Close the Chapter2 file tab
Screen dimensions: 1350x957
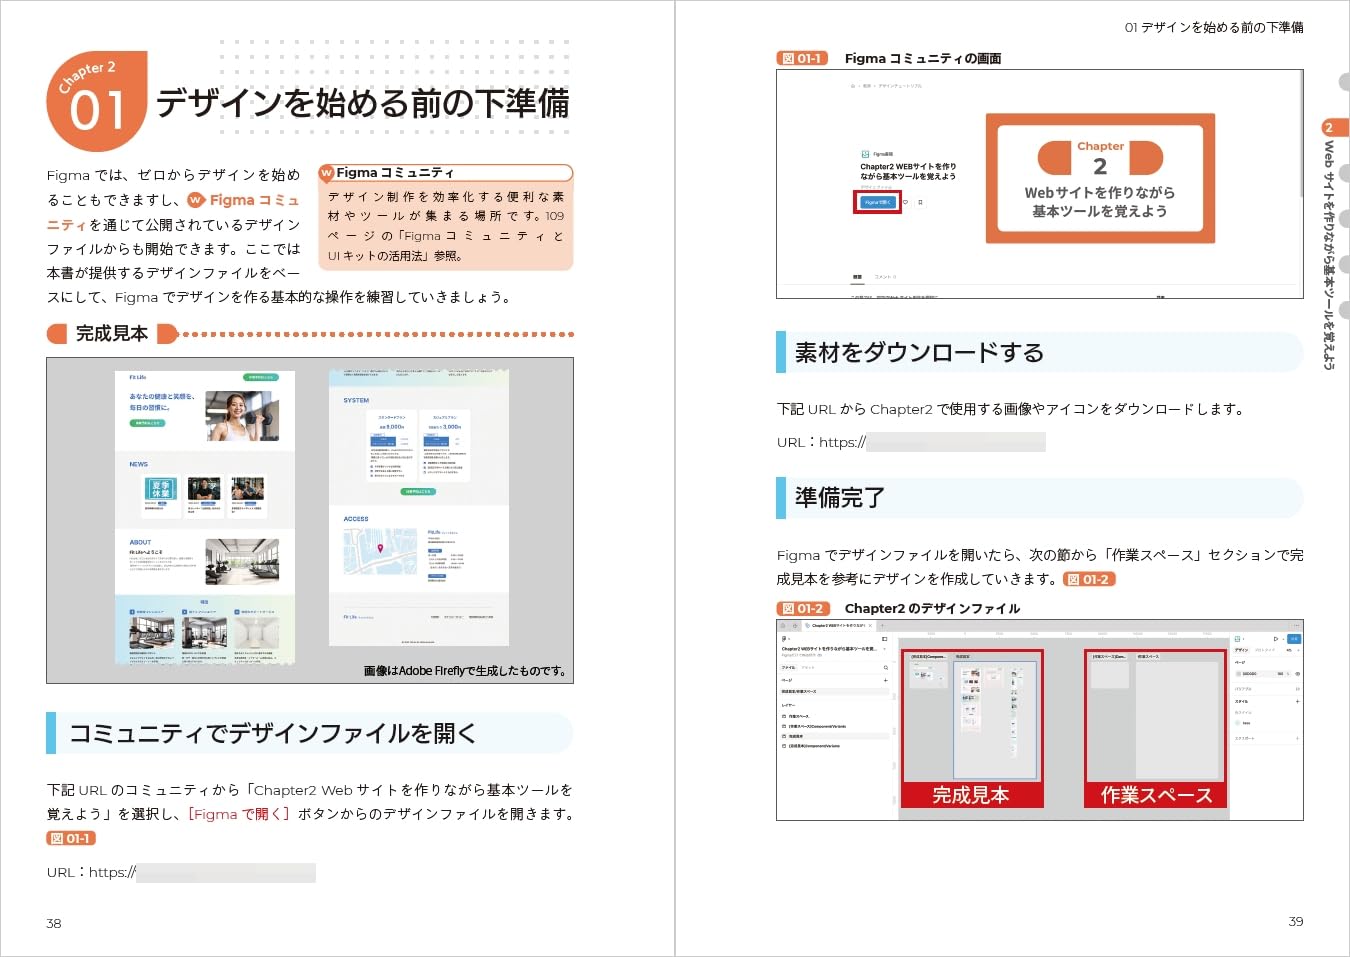(x=870, y=625)
